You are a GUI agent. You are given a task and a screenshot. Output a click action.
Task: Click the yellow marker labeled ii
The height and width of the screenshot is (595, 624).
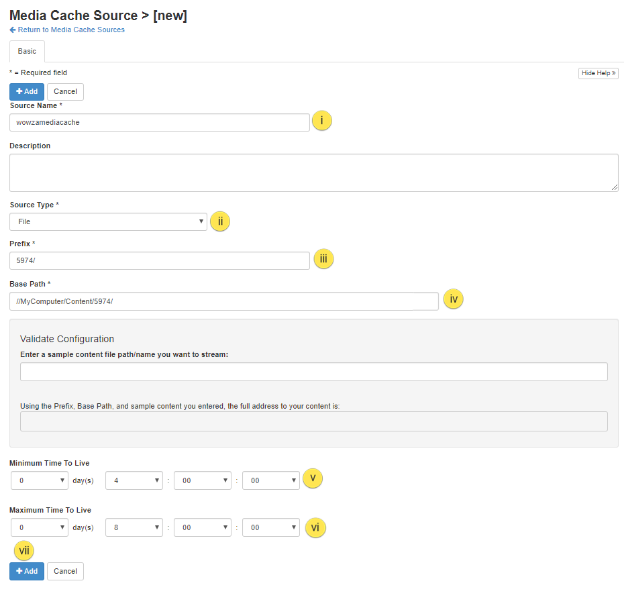click(x=220, y=221)
